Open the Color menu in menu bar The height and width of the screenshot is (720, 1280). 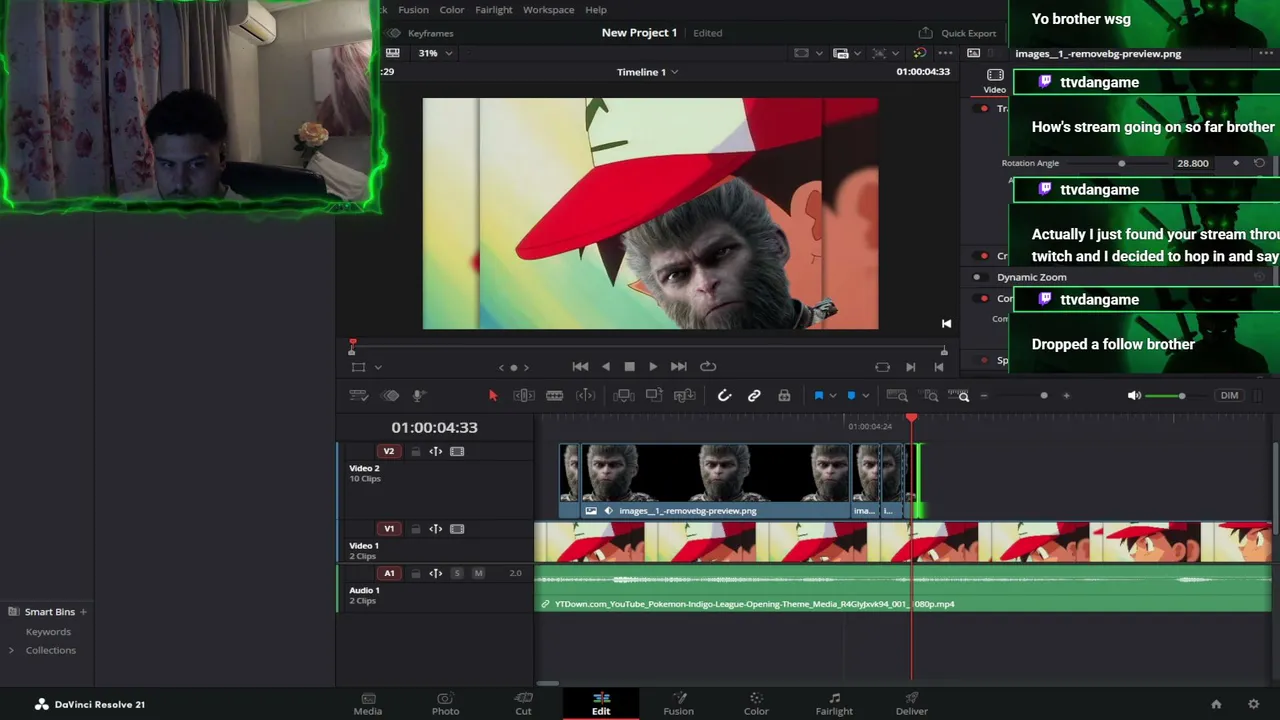[452, 10]
